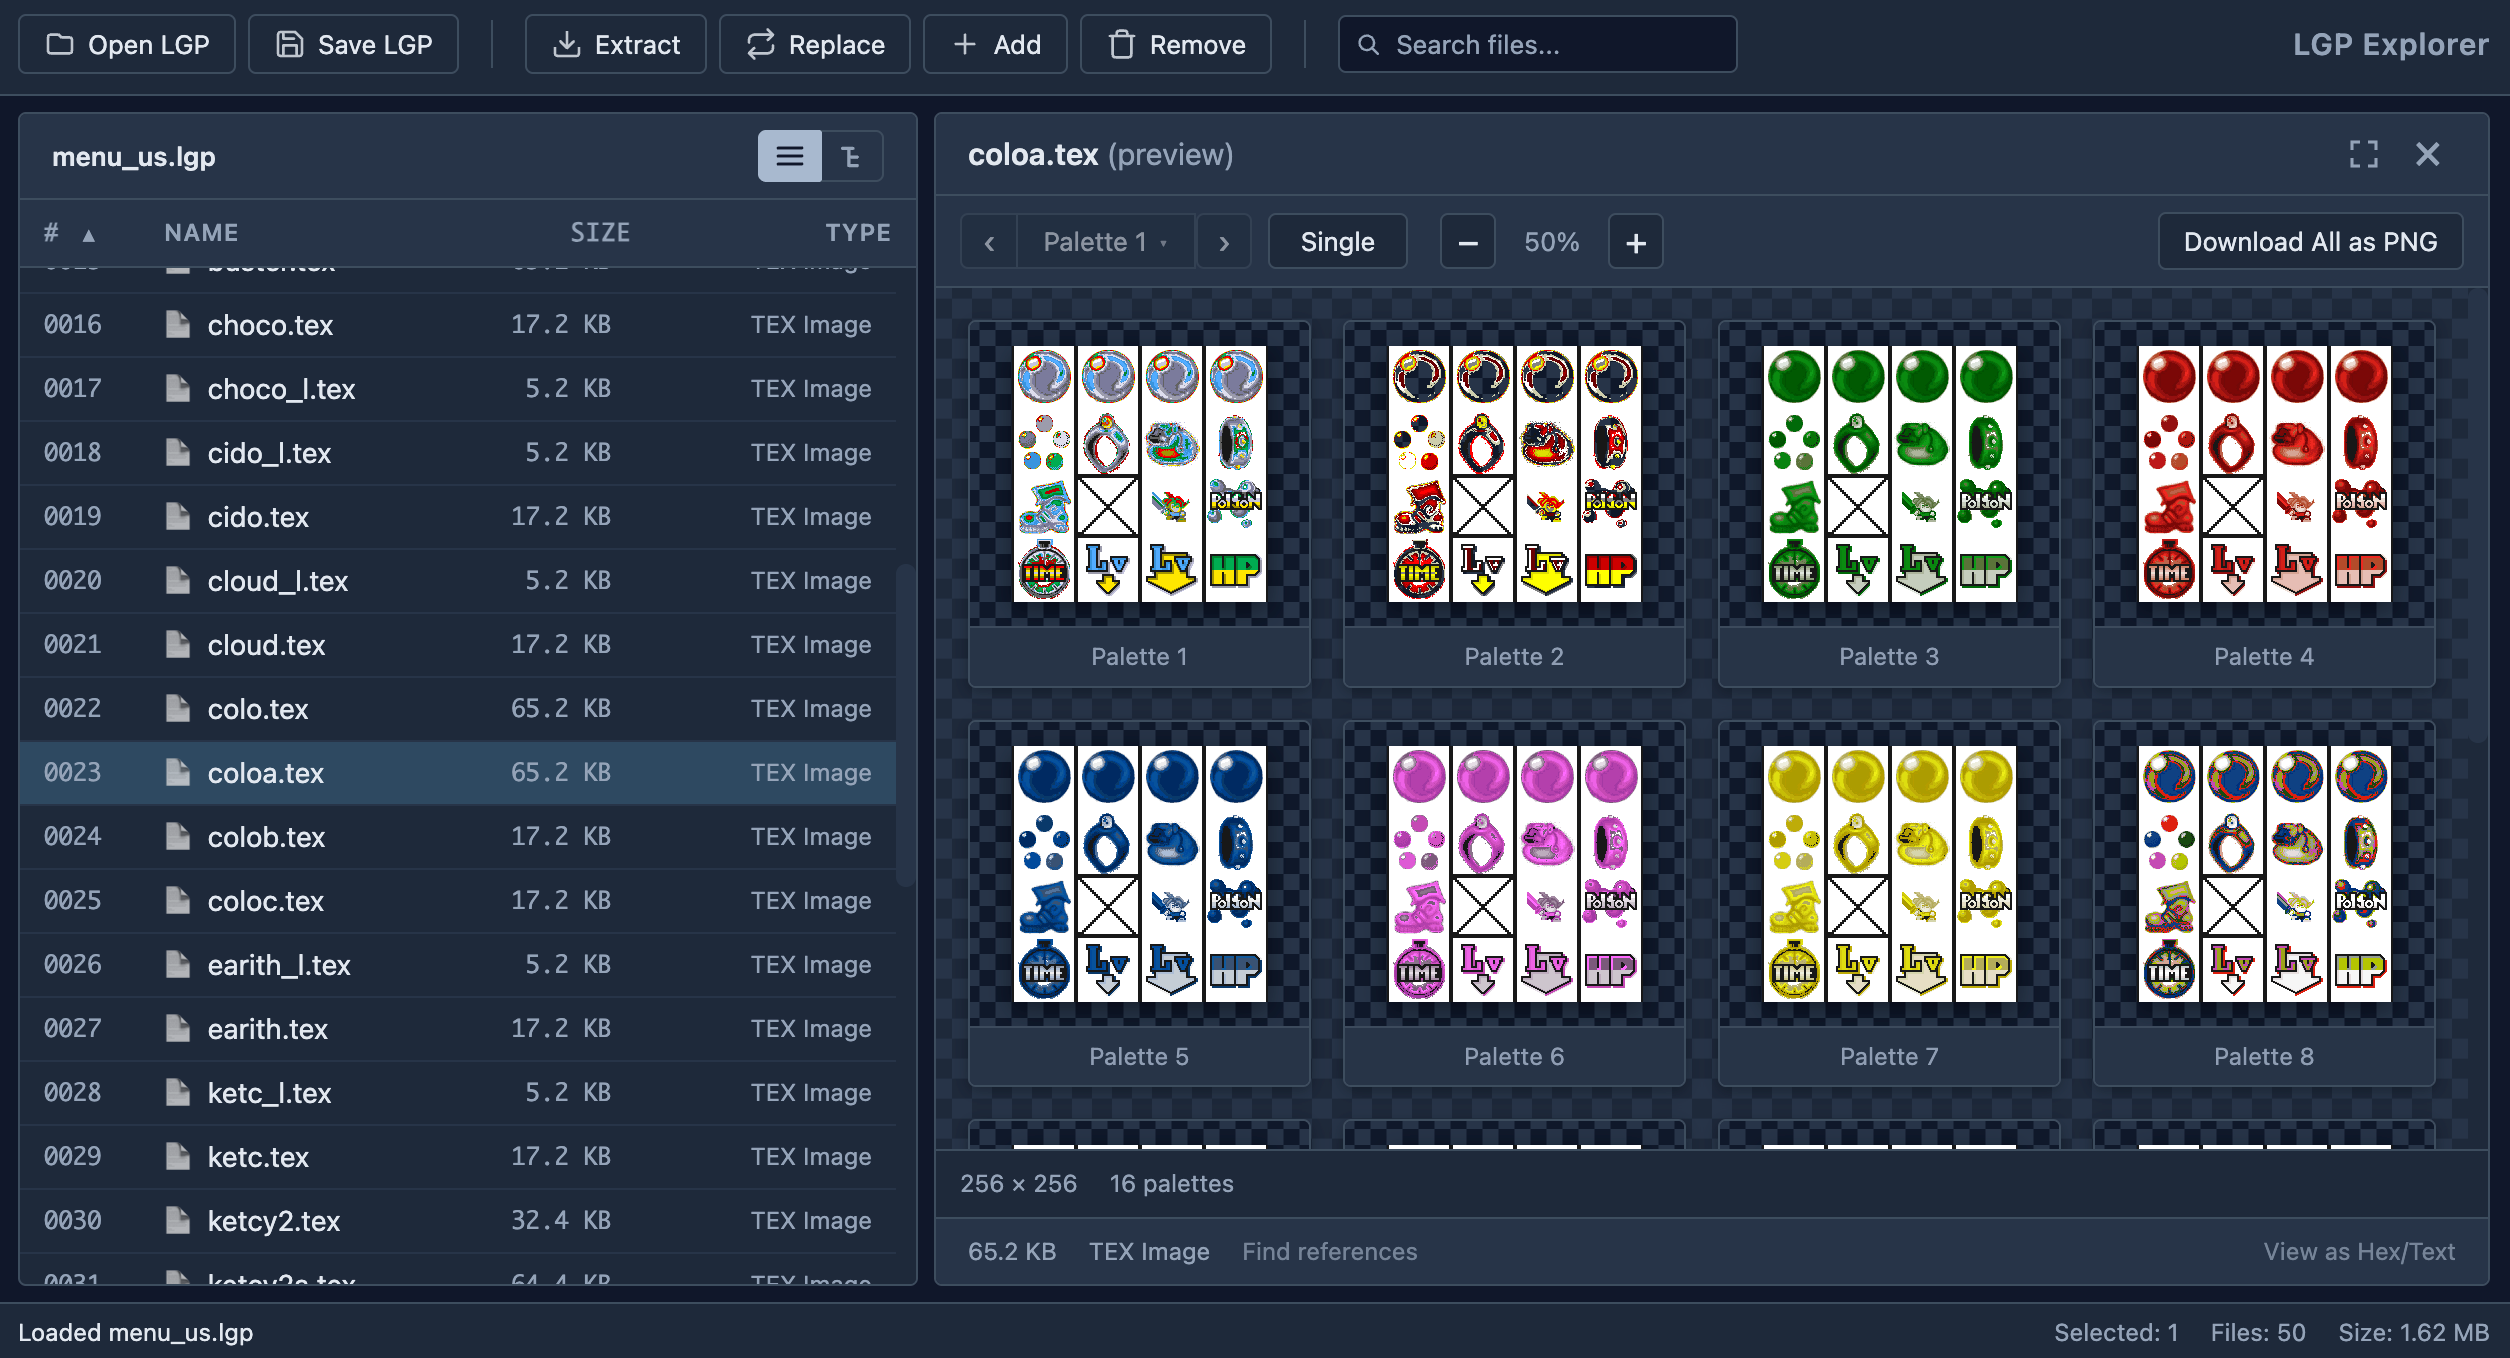2510x1358 pixels.
Task: Enter fullscreen preview mode
Action: pos(2364,155)
